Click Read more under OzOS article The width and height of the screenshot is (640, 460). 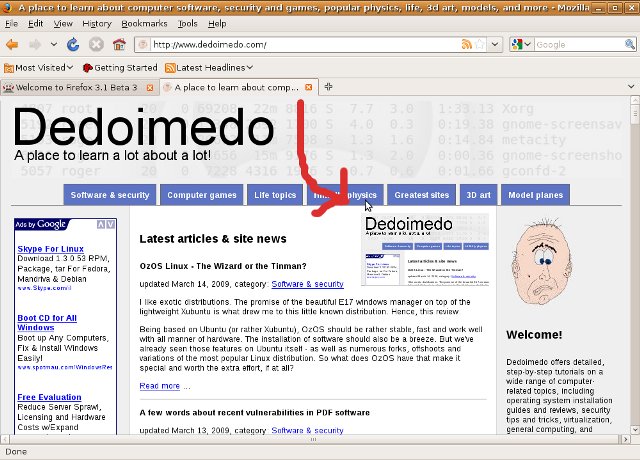(160, 386)
